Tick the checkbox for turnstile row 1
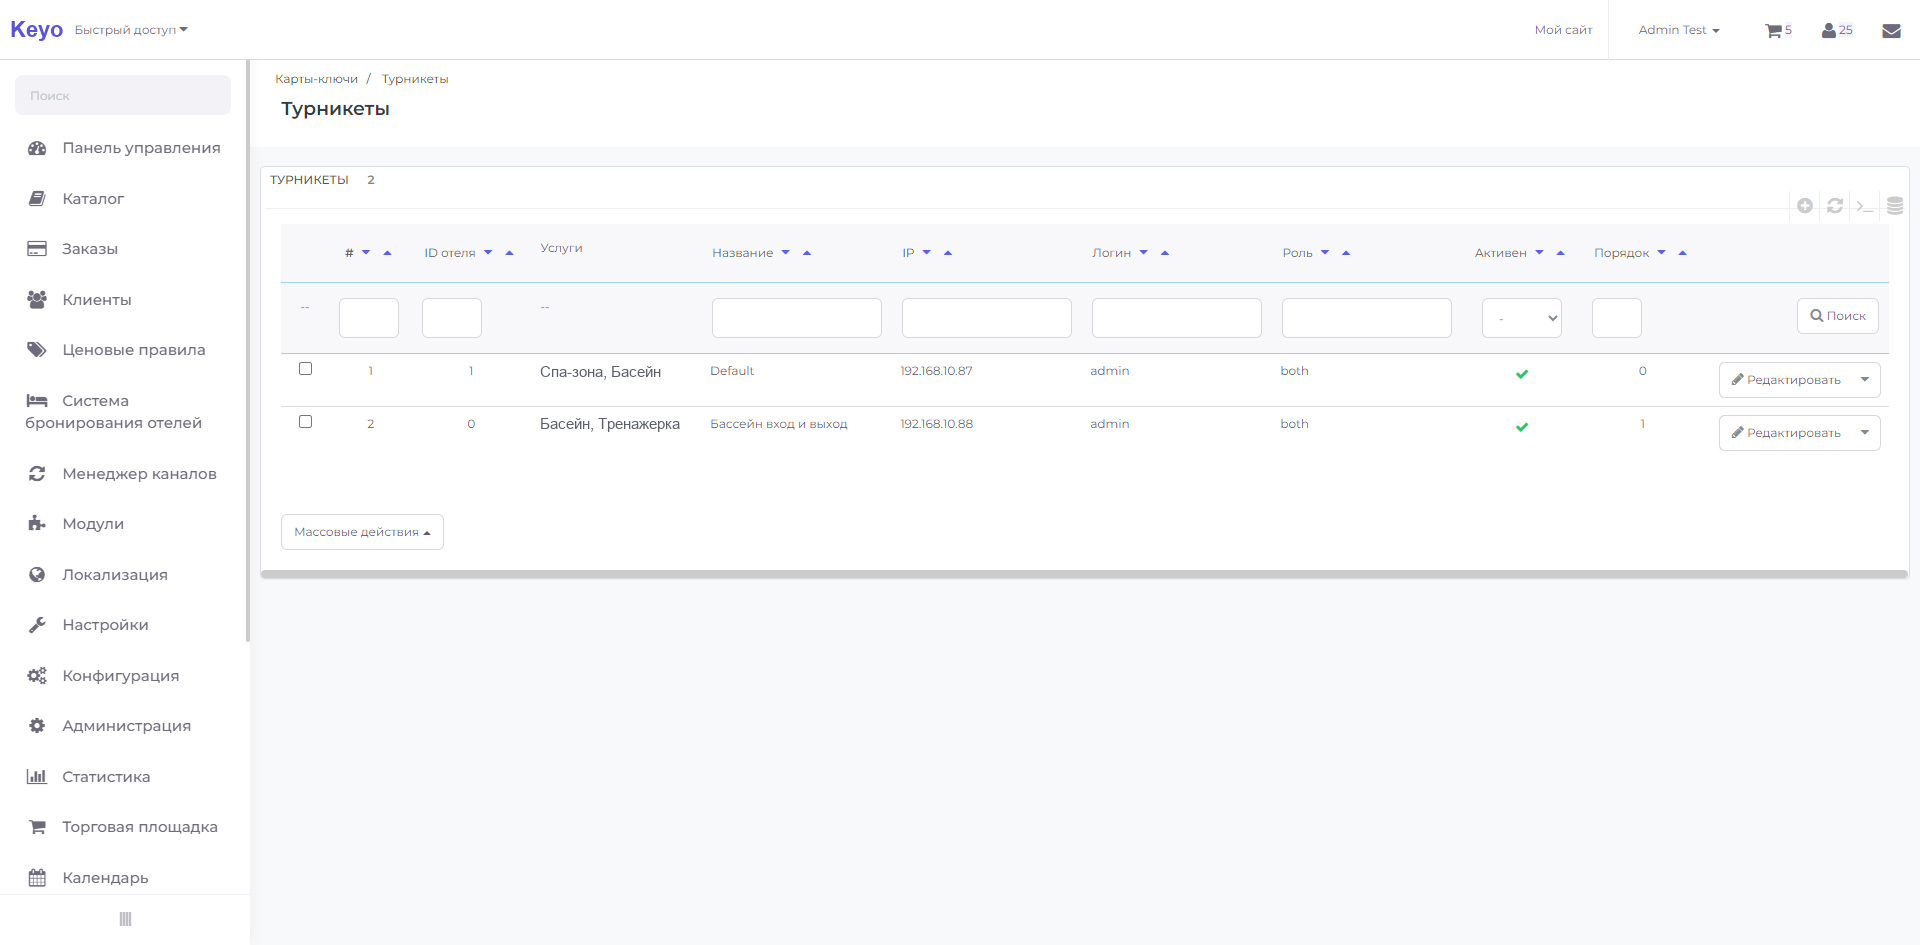 pyautogui.click(x=306, y=369)
